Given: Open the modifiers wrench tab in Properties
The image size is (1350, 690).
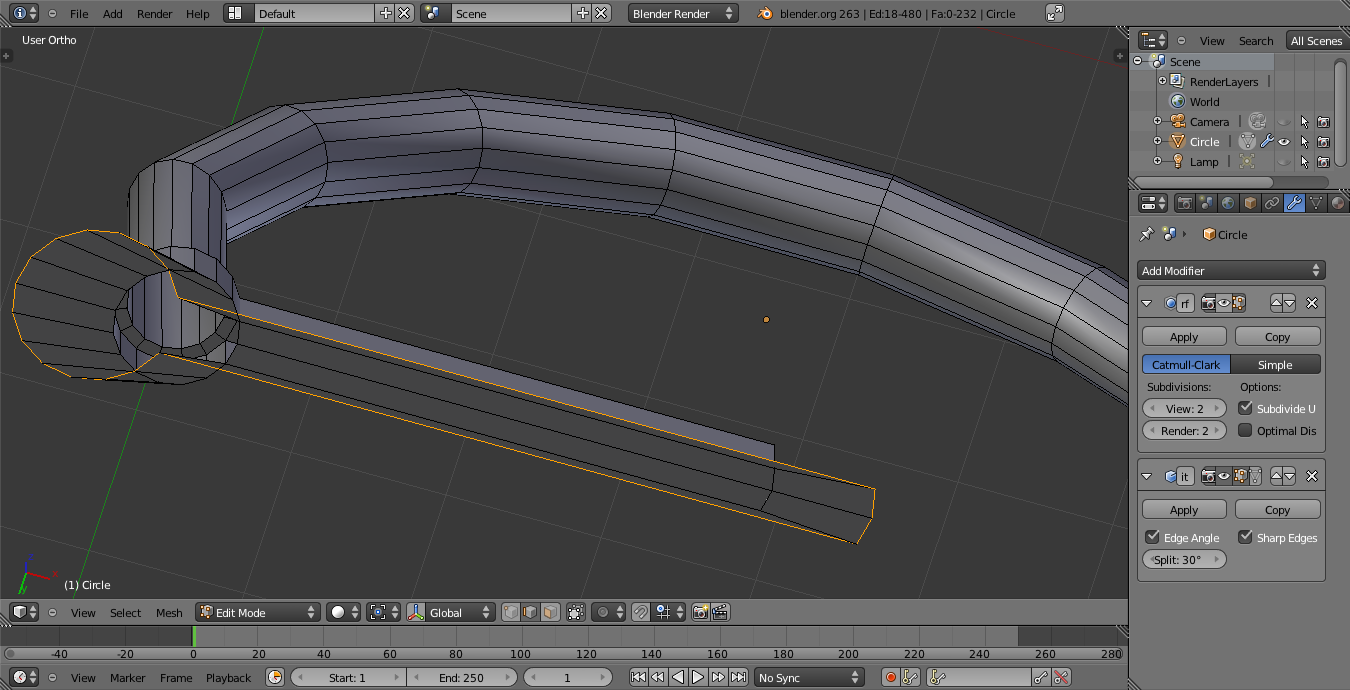Looking at the screenshot, I should pyautogui.click(x=1293, y=203).
